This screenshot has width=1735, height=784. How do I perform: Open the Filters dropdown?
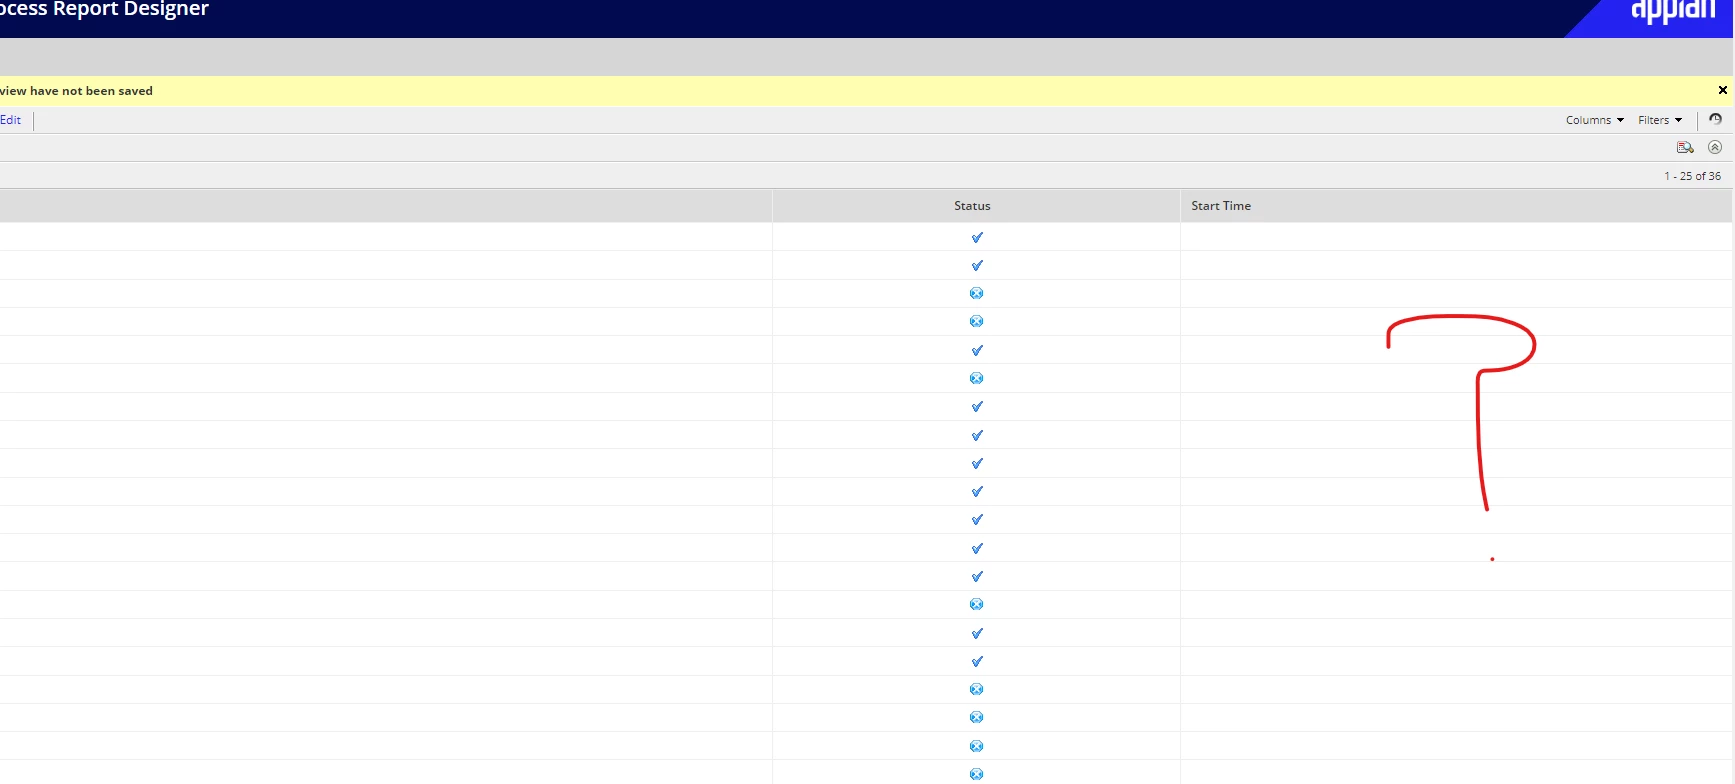pyautogui.click(x=1659, y=120)
